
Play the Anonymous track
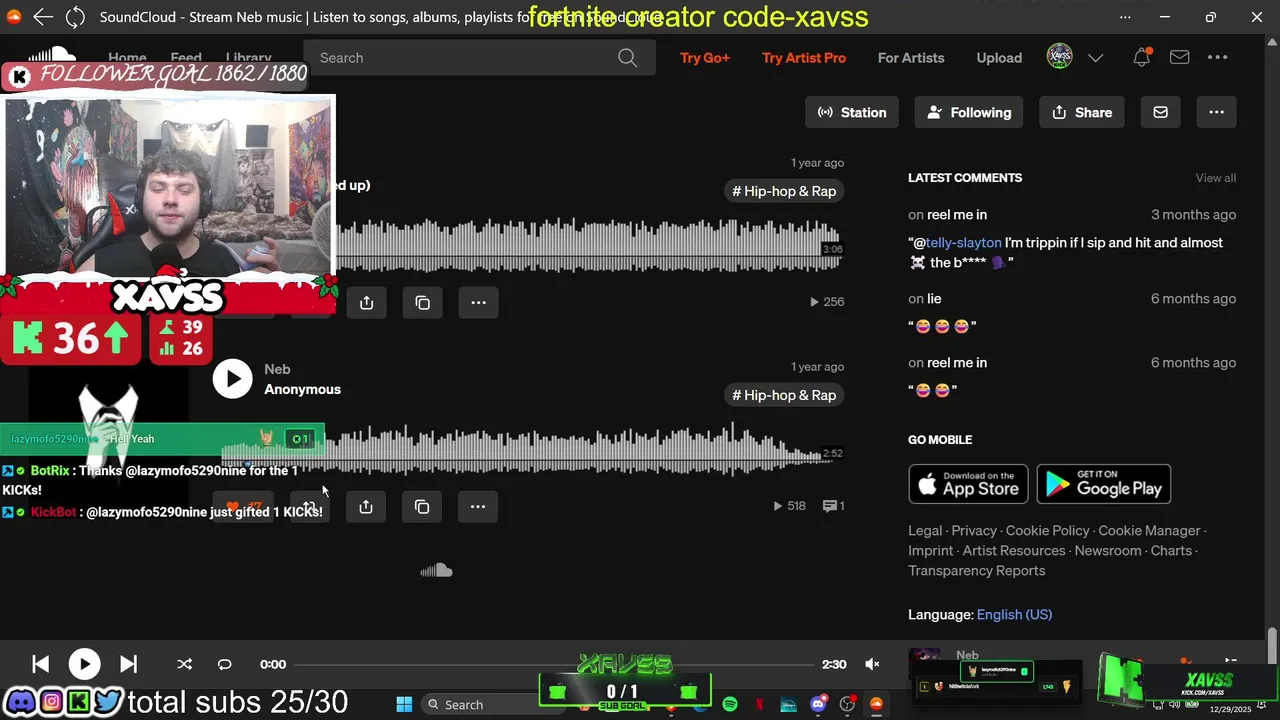[x=232, y=379]
